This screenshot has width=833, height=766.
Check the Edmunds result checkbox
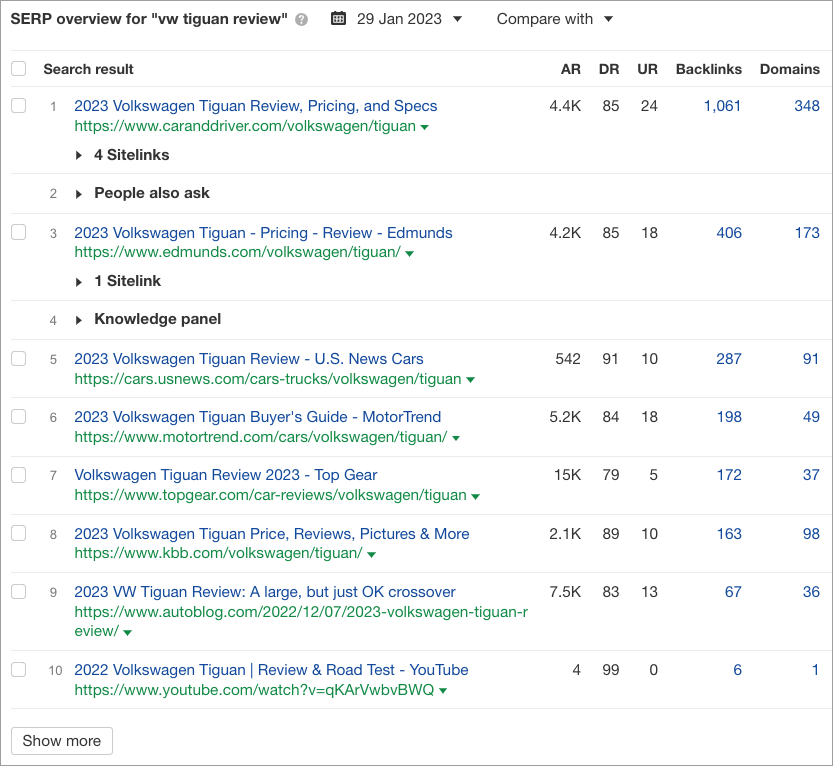19,232
